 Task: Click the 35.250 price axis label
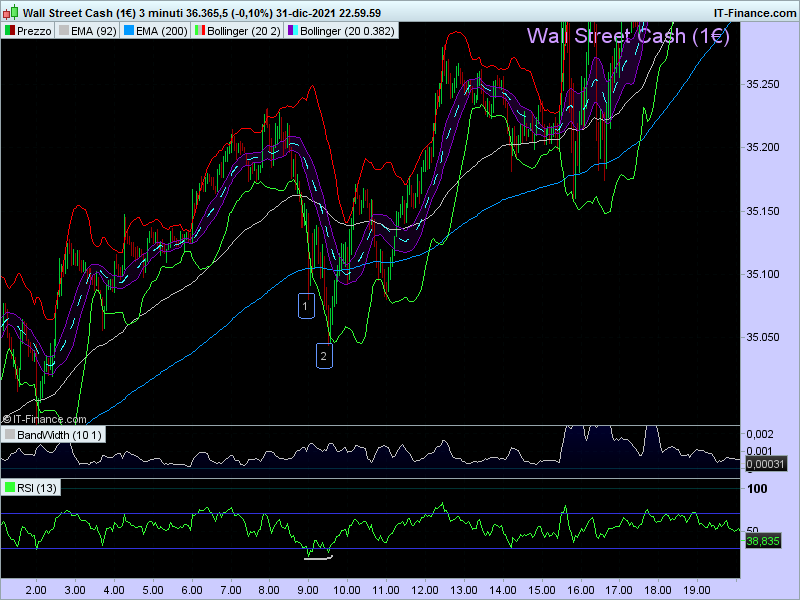[763, 84]
